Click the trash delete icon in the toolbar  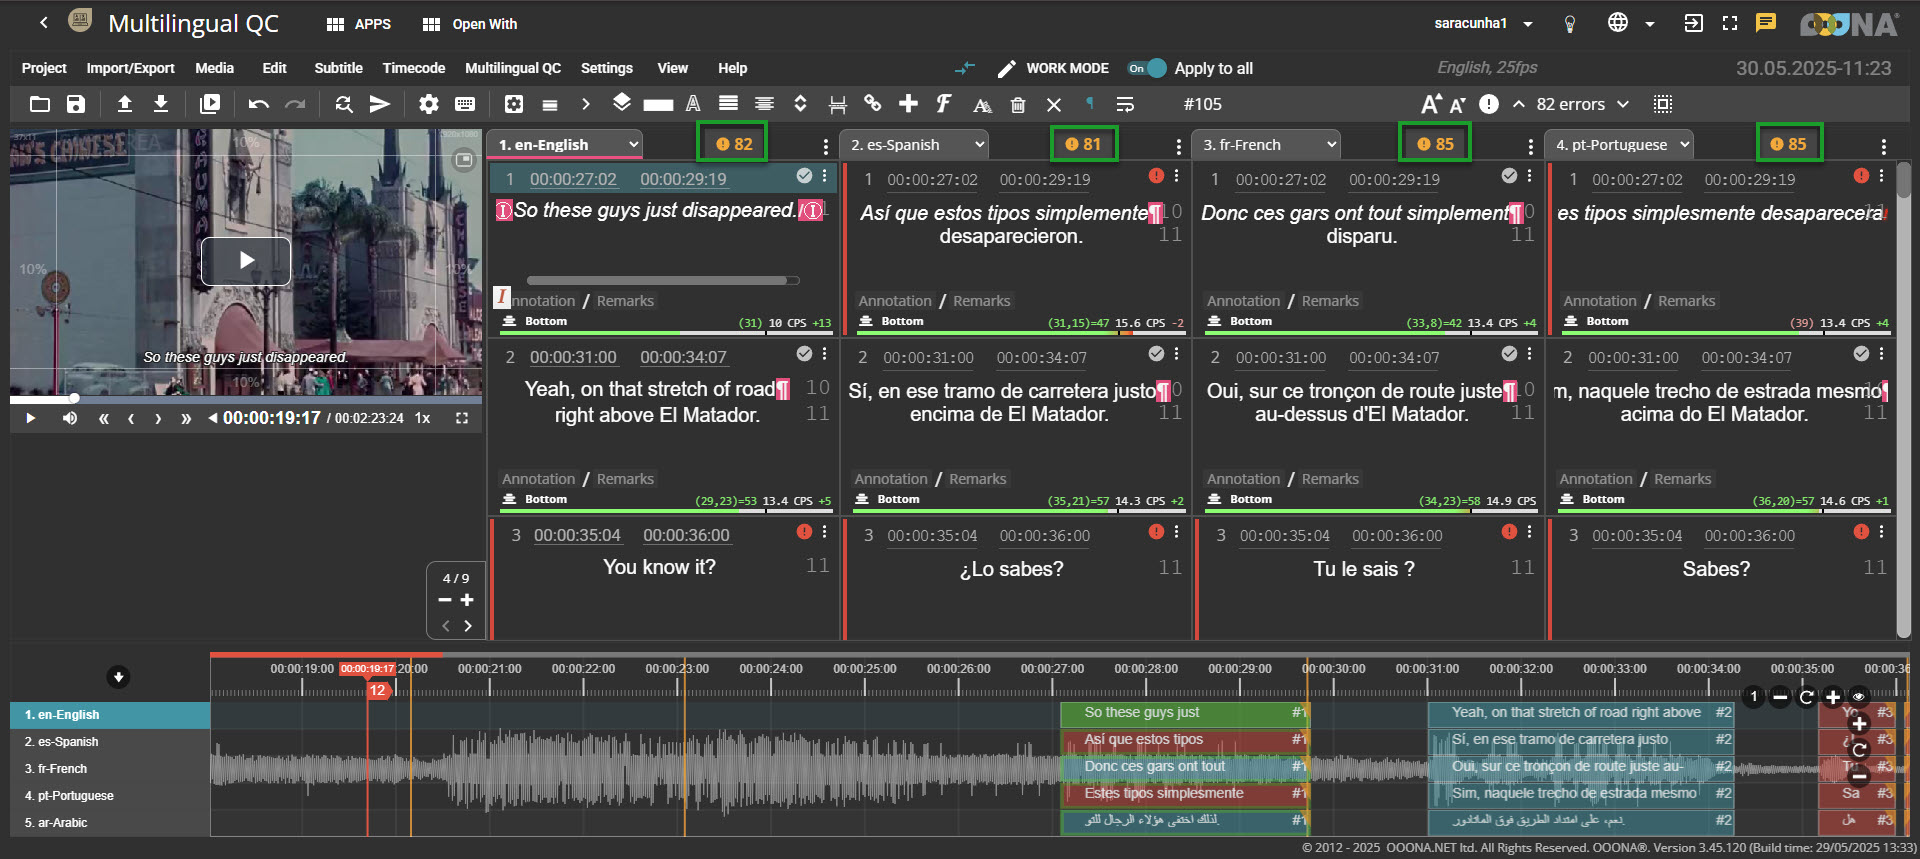point(1018,104)
